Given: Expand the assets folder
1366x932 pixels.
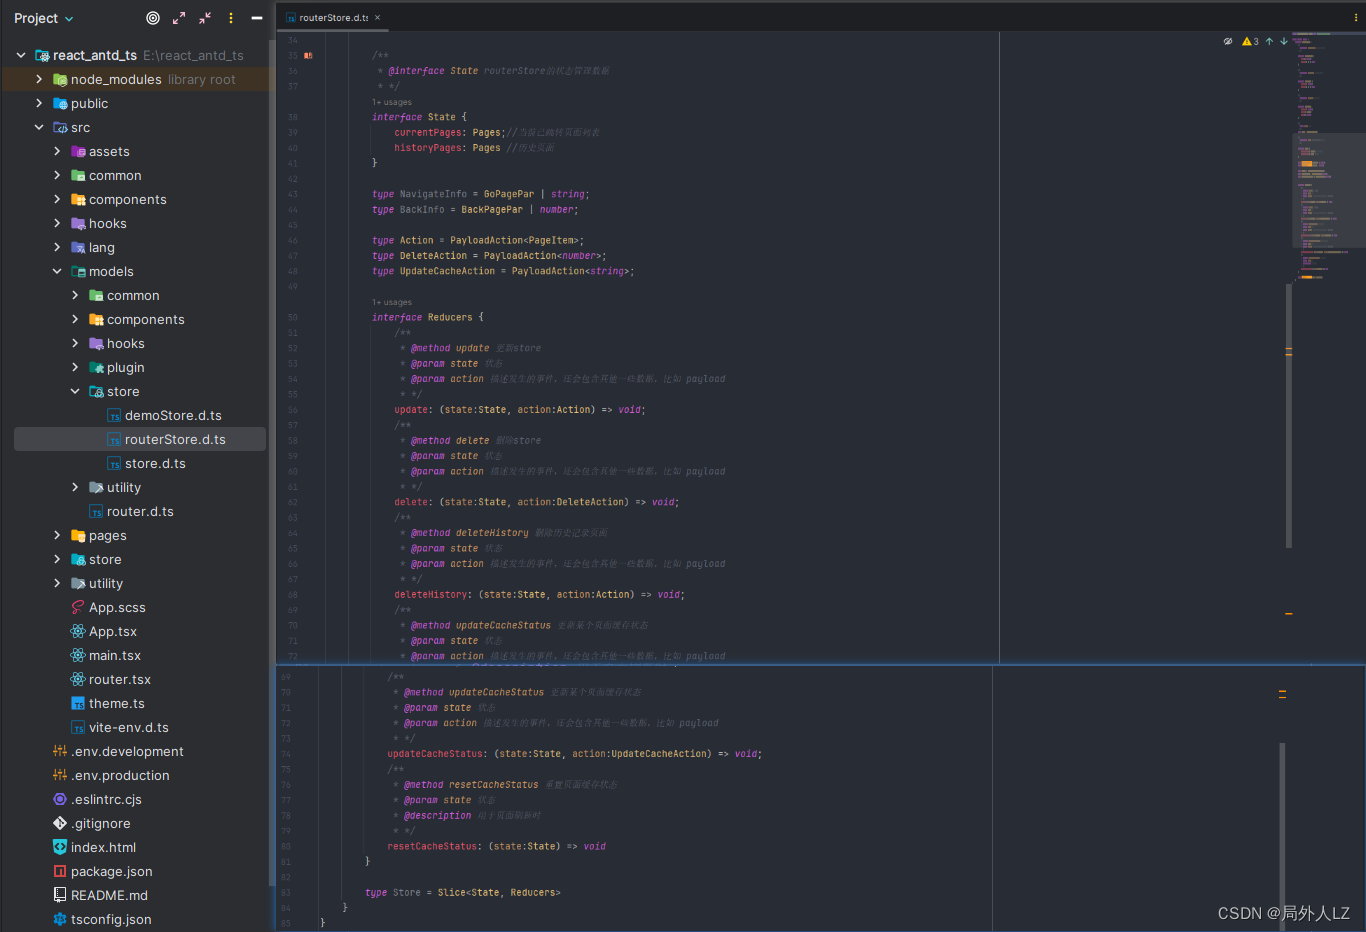Looking at the screenshot, I should tap(57, 151).
